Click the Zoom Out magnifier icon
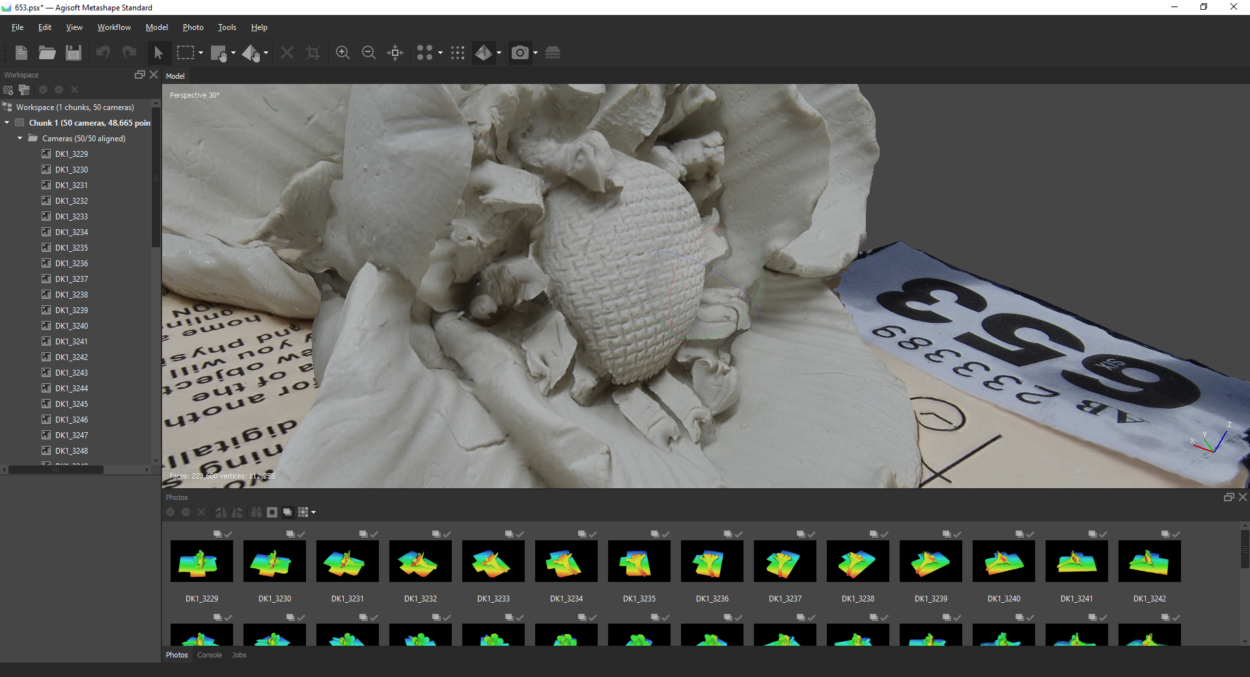 369,53
